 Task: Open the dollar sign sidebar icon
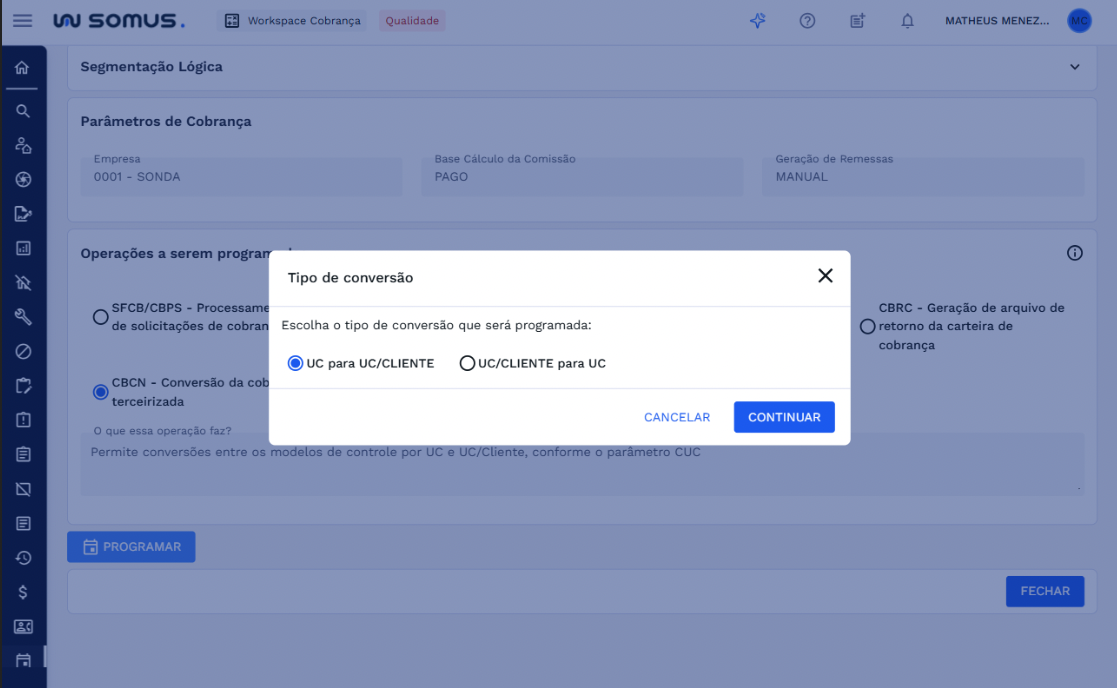pos(23,592)
